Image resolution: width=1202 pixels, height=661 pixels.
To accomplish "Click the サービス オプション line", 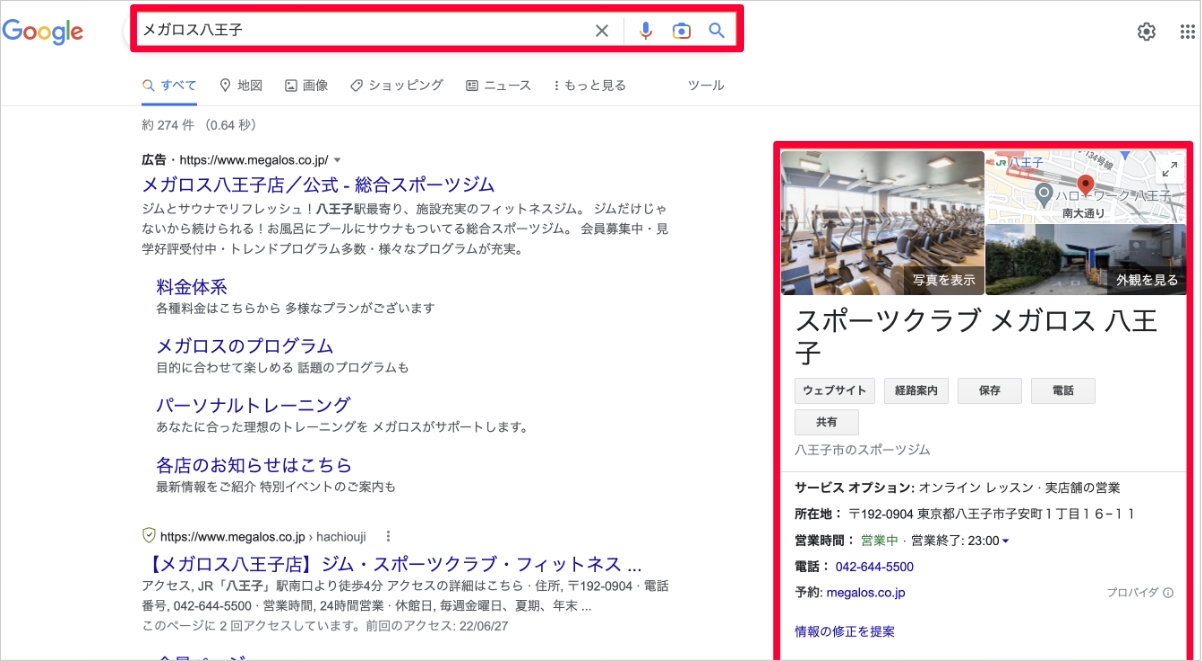I will [x=957, y=488].
